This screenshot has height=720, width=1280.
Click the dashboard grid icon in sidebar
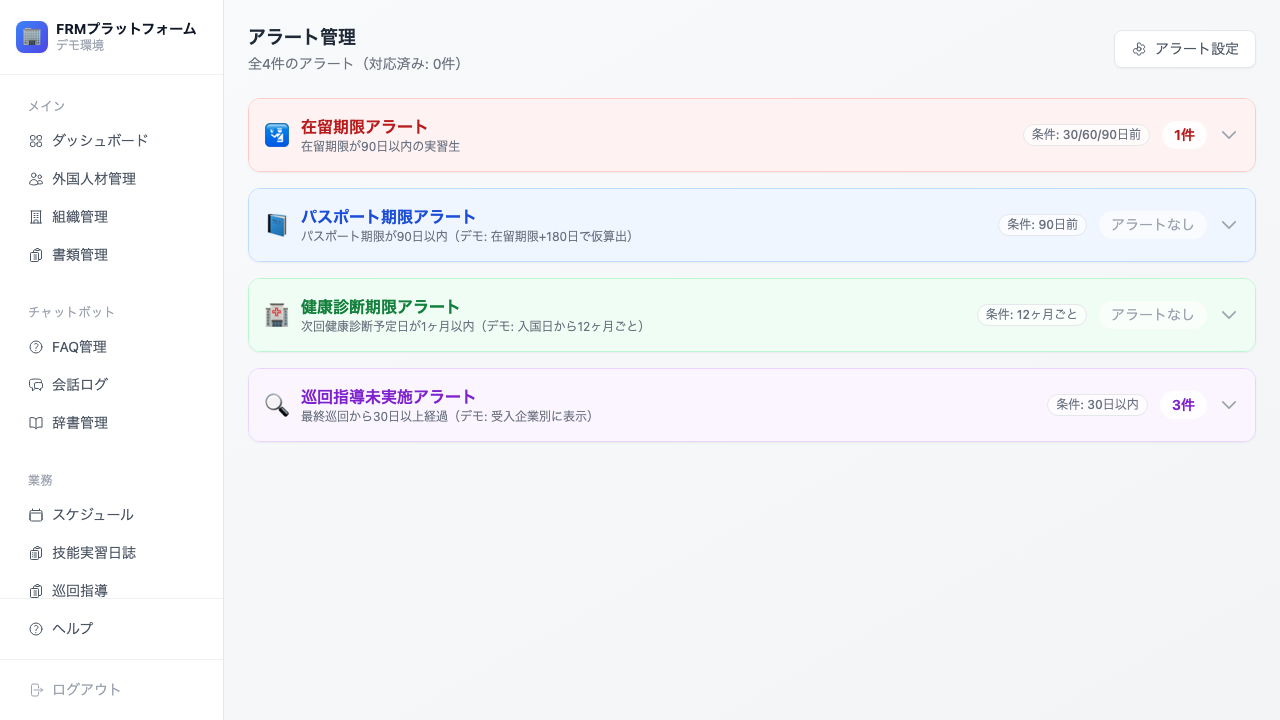pyautogui.click(x=36, y=141)
